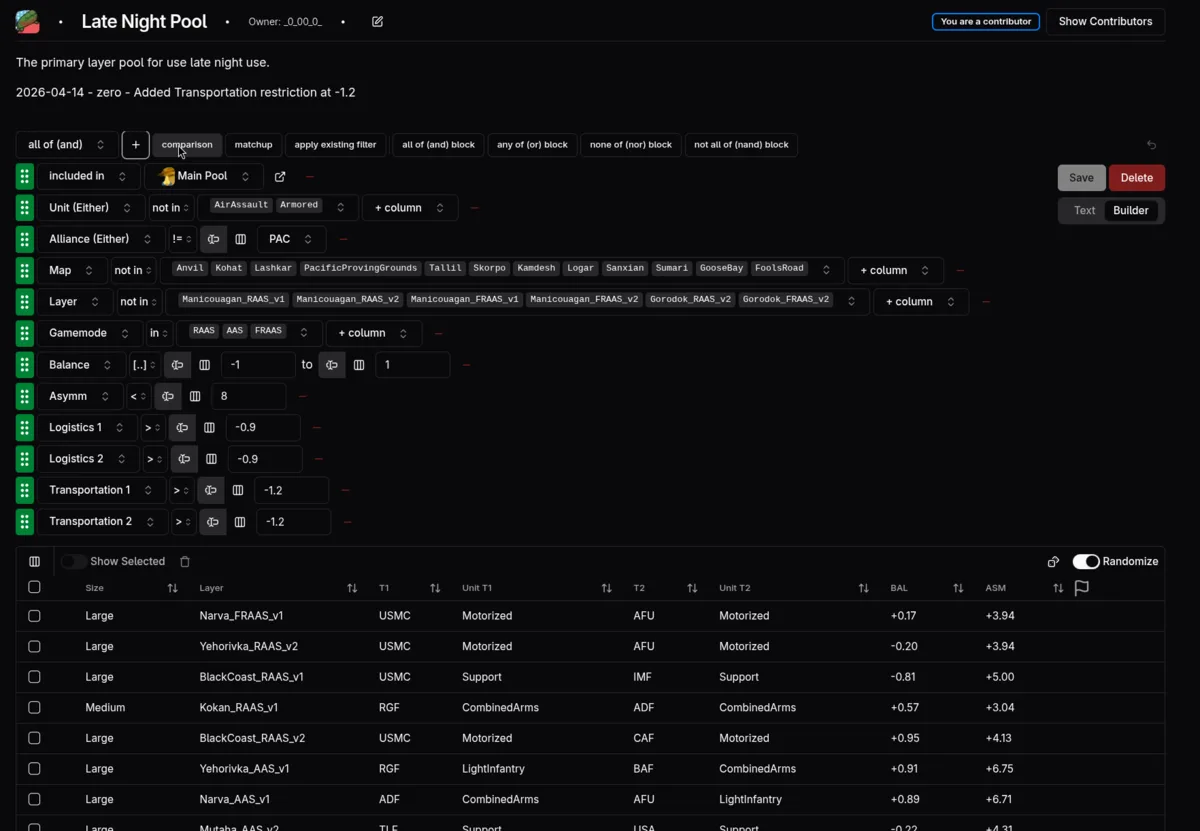Check the Yehorivka_RAAS_v2 row checkbox

(34, 647)
